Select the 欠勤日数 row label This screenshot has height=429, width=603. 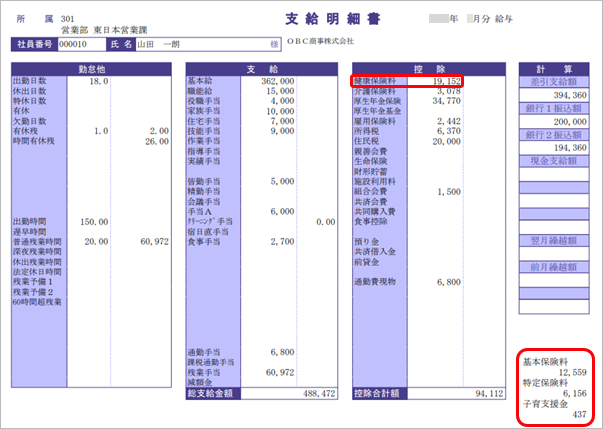click(x=30, y=121)
